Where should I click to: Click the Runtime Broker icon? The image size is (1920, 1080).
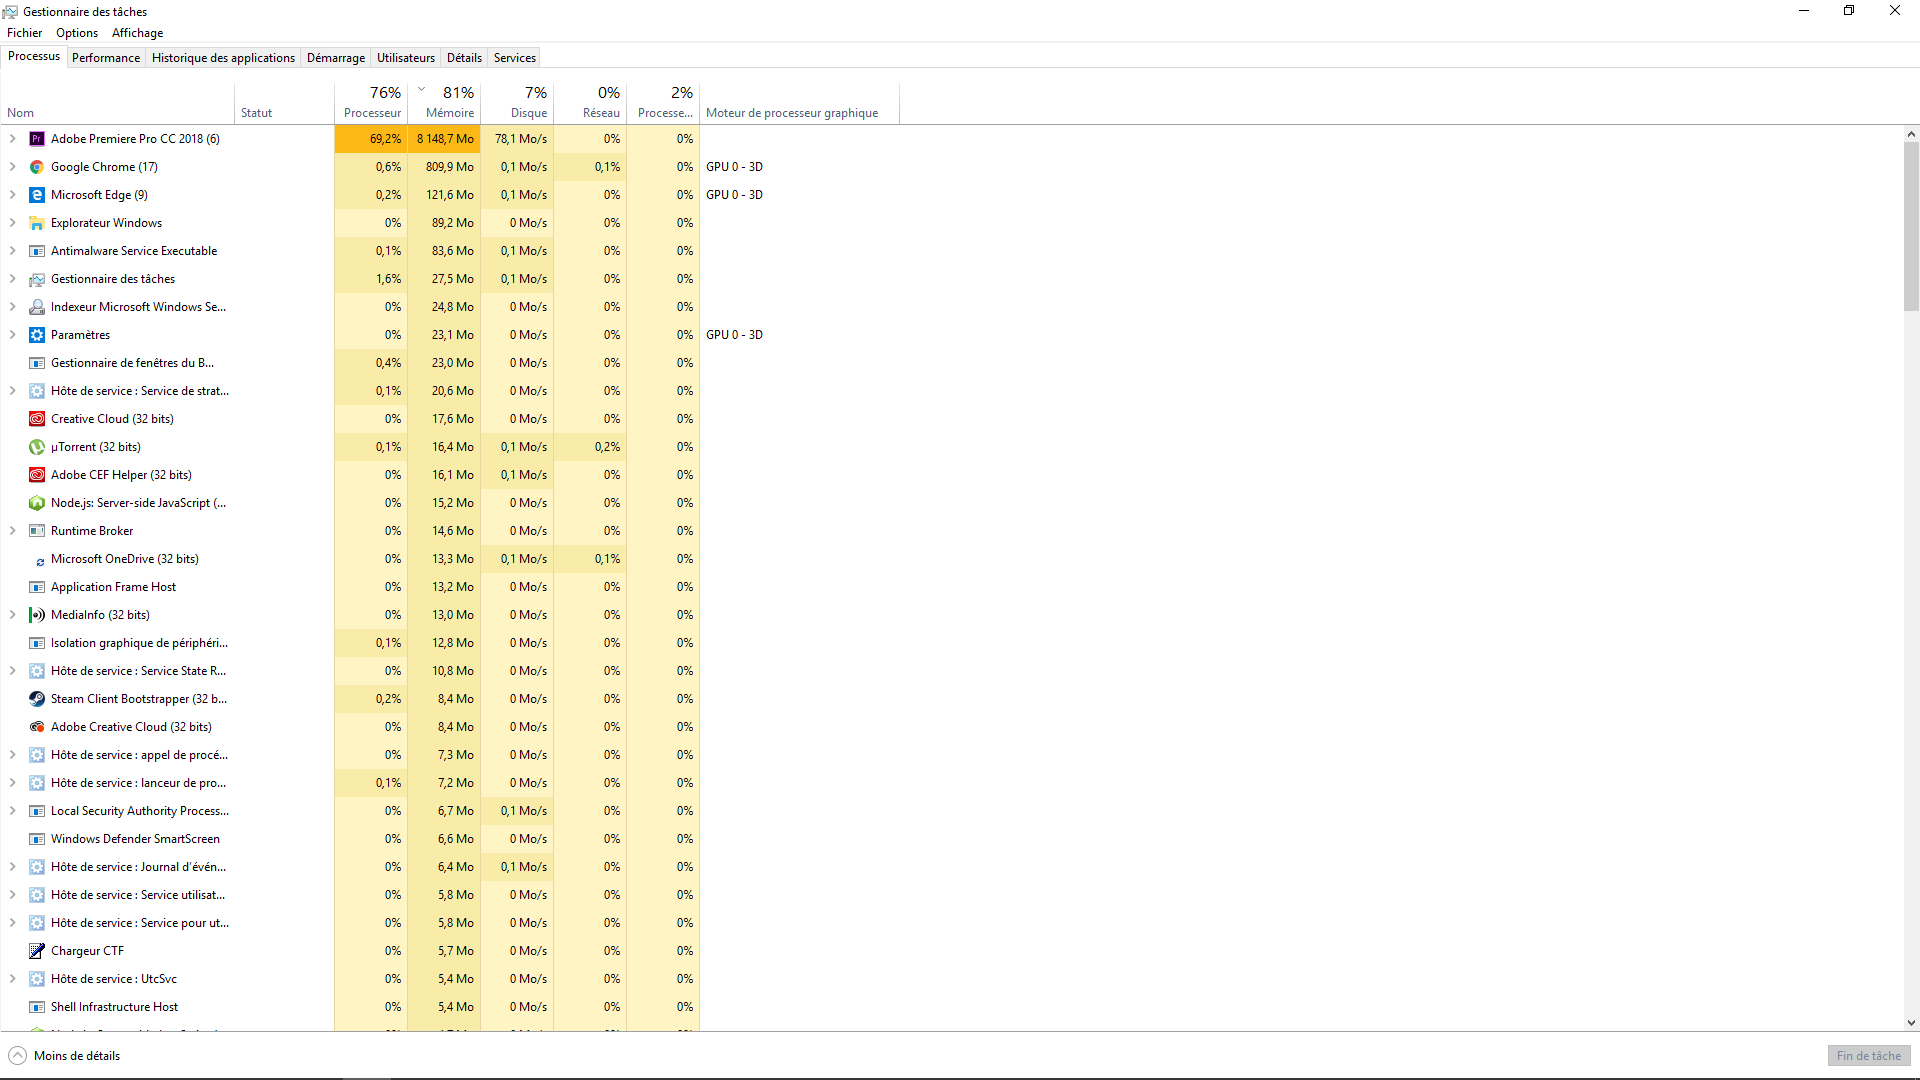click(x=37, y=531)
